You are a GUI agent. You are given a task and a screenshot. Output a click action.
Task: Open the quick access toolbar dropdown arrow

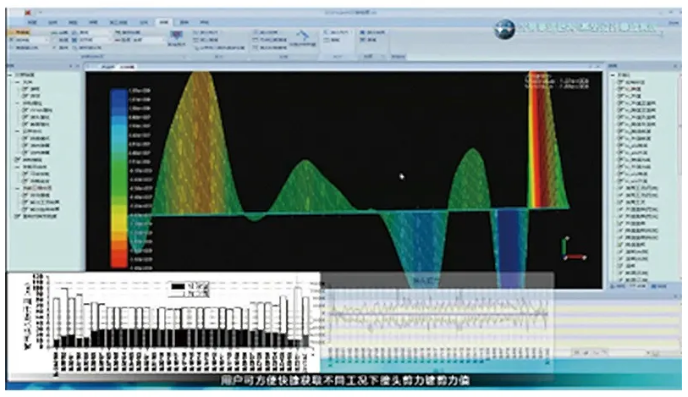click(40, 13)
